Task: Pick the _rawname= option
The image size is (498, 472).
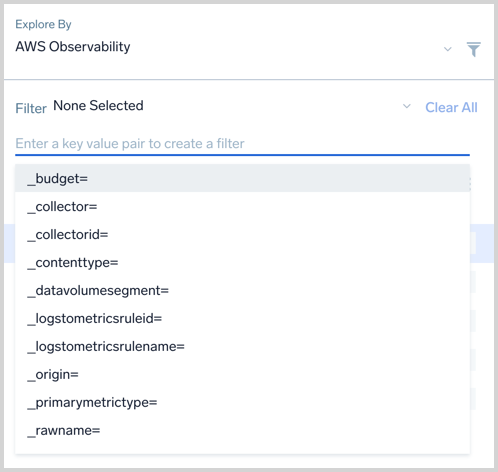Action: click(x=242, y=431)
